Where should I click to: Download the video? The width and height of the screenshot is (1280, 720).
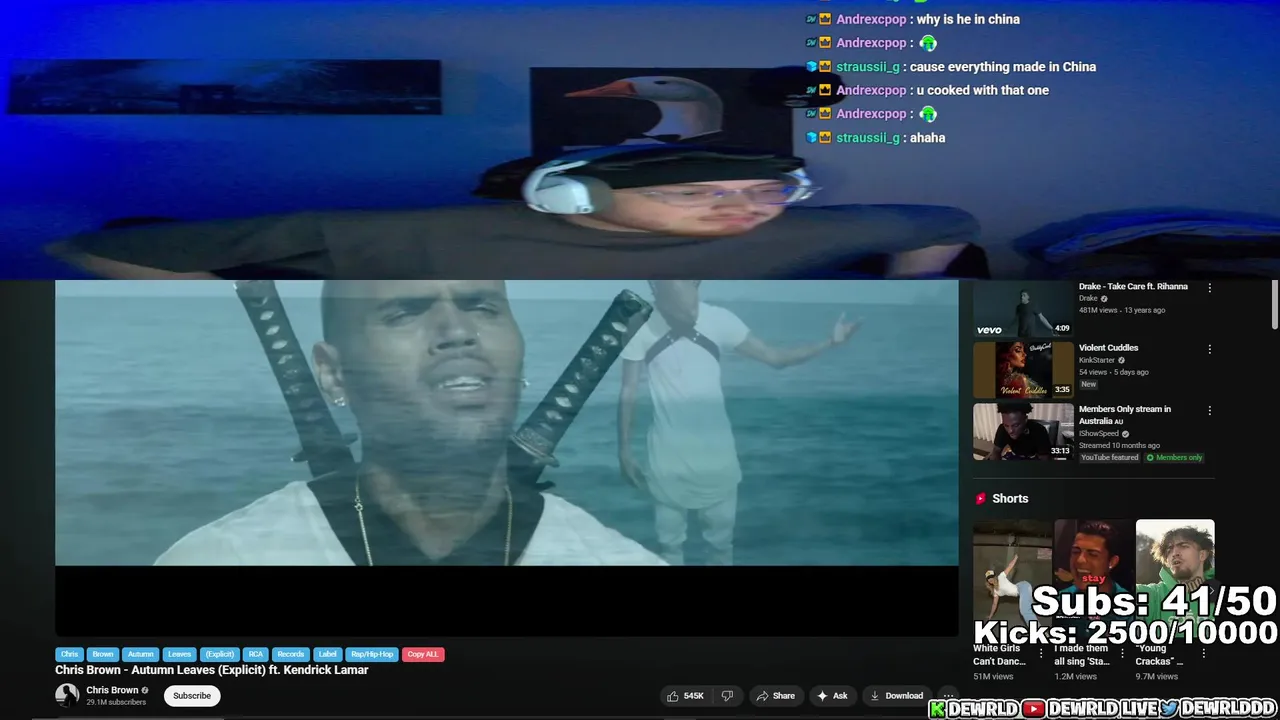pos(896,696)
